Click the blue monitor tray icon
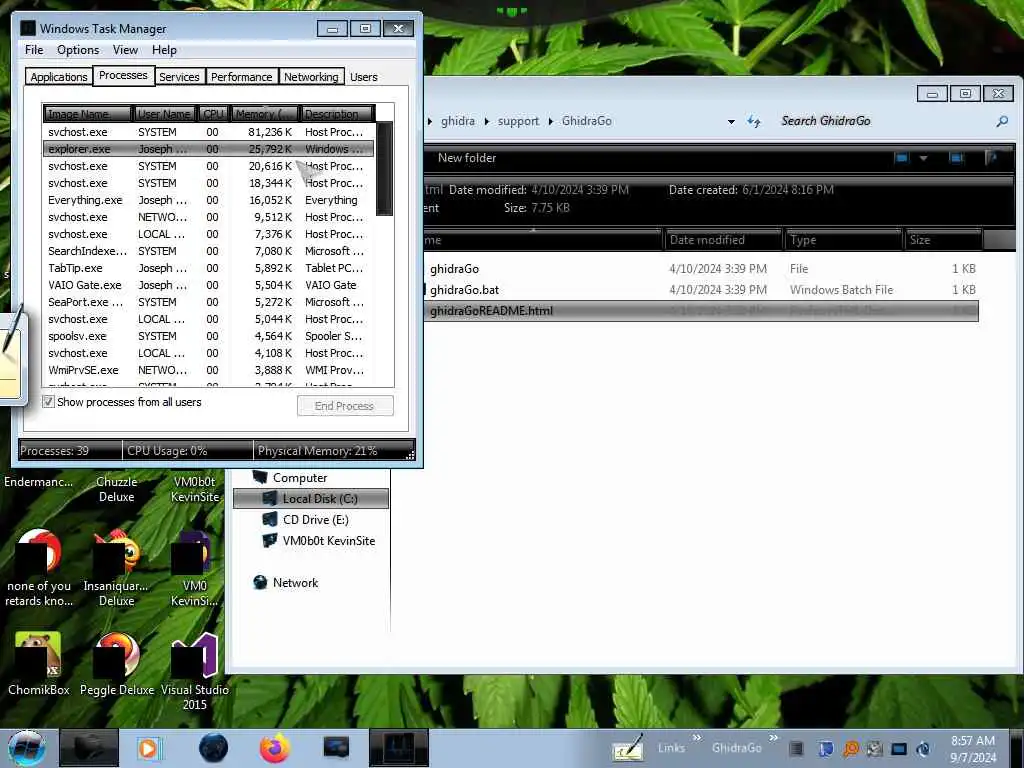The height and width of the screenshot is (768, 1024). [x=899, y=749]
